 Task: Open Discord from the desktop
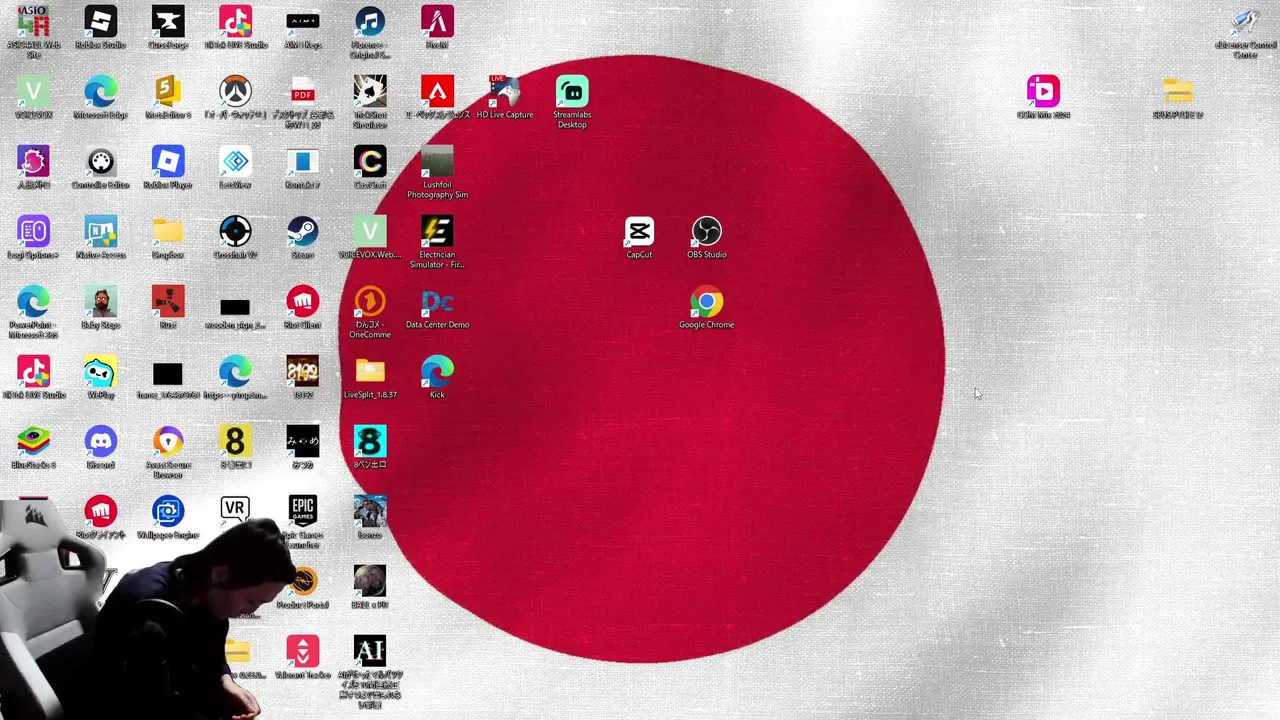[100, 442]
